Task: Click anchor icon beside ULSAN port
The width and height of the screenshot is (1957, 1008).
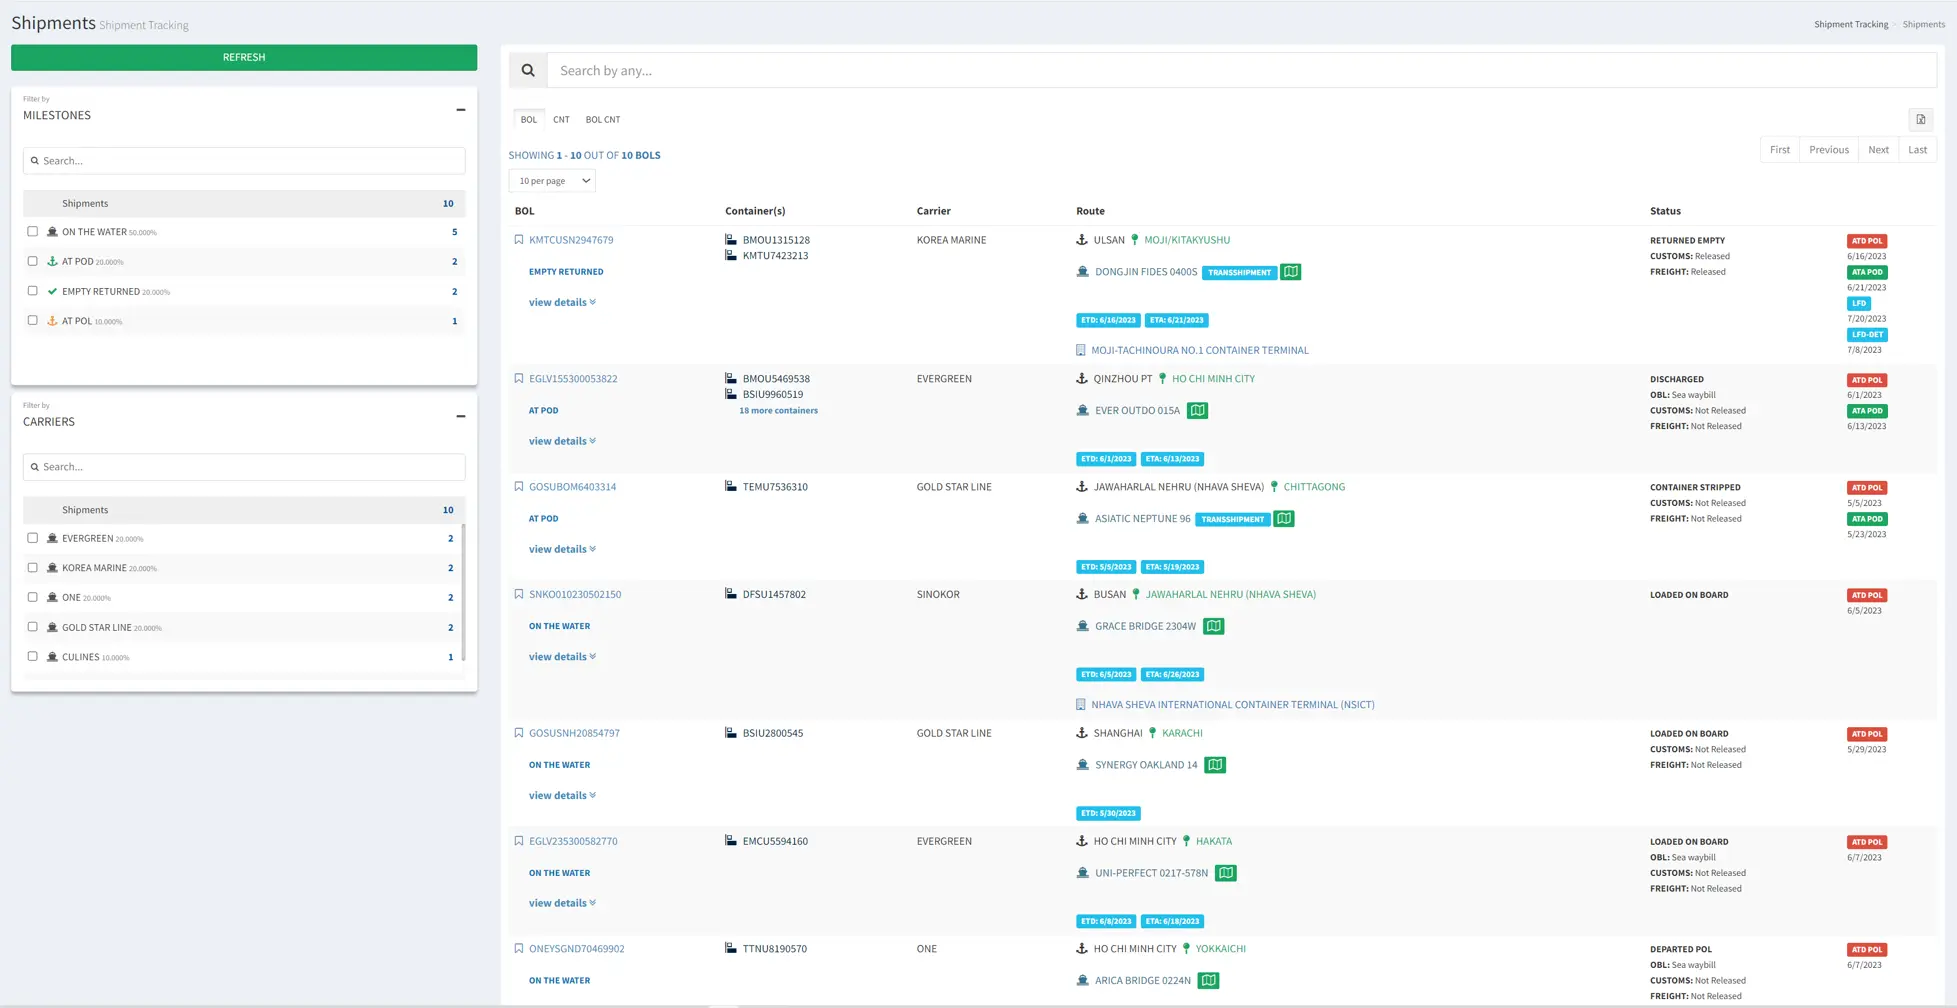Action: 1081,240
